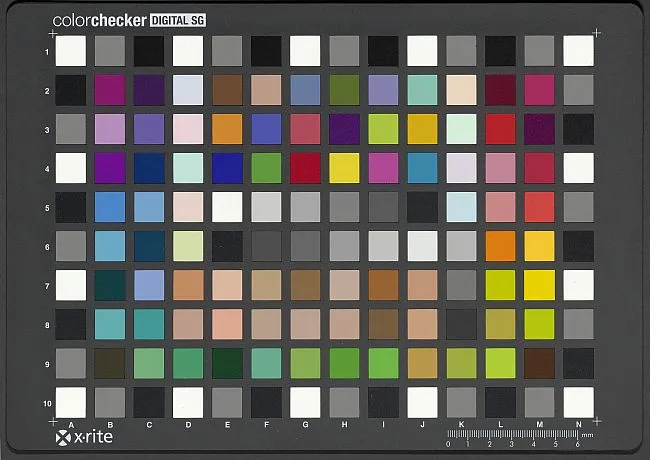
Task: Choose the dark blue swatch at E4
Action: [227, 168]
